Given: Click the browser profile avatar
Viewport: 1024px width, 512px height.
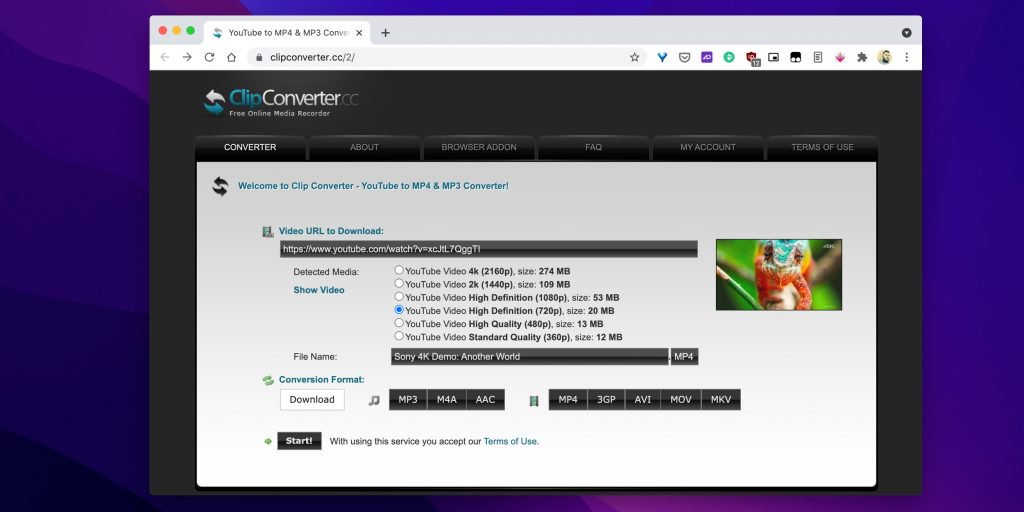Looking at the screenshot, I should coord(884,57).
